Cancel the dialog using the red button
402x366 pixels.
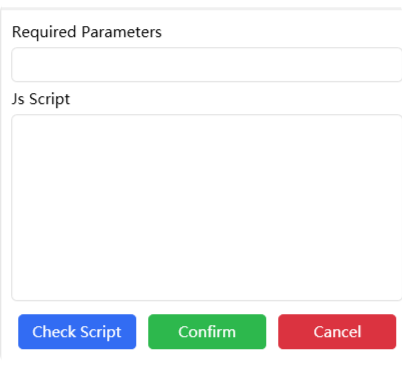coord(337,332)
